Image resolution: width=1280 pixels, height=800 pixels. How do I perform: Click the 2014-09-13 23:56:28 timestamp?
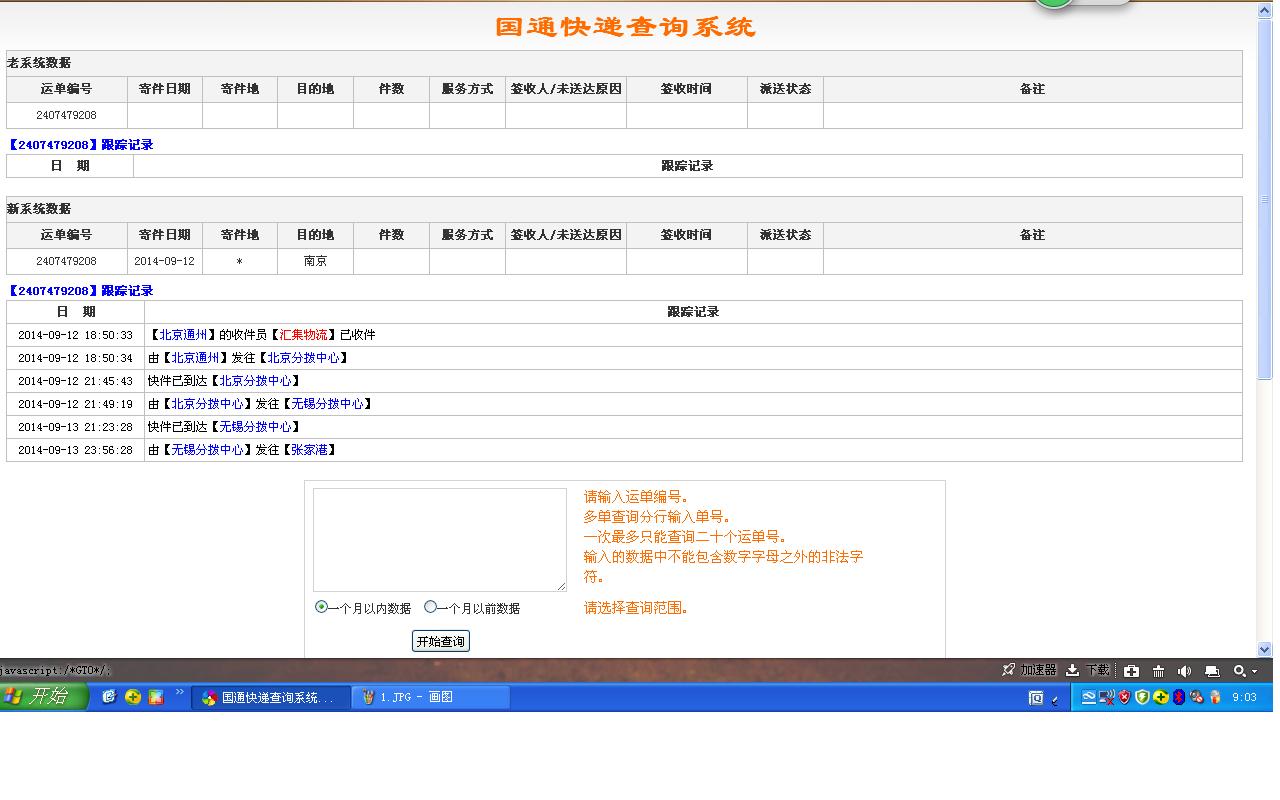coord(75,450)
